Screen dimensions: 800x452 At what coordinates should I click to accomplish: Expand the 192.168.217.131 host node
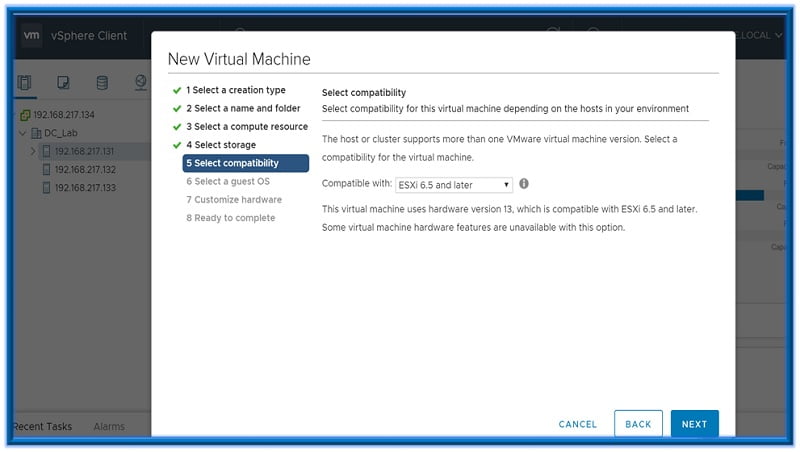coord(33,152)
